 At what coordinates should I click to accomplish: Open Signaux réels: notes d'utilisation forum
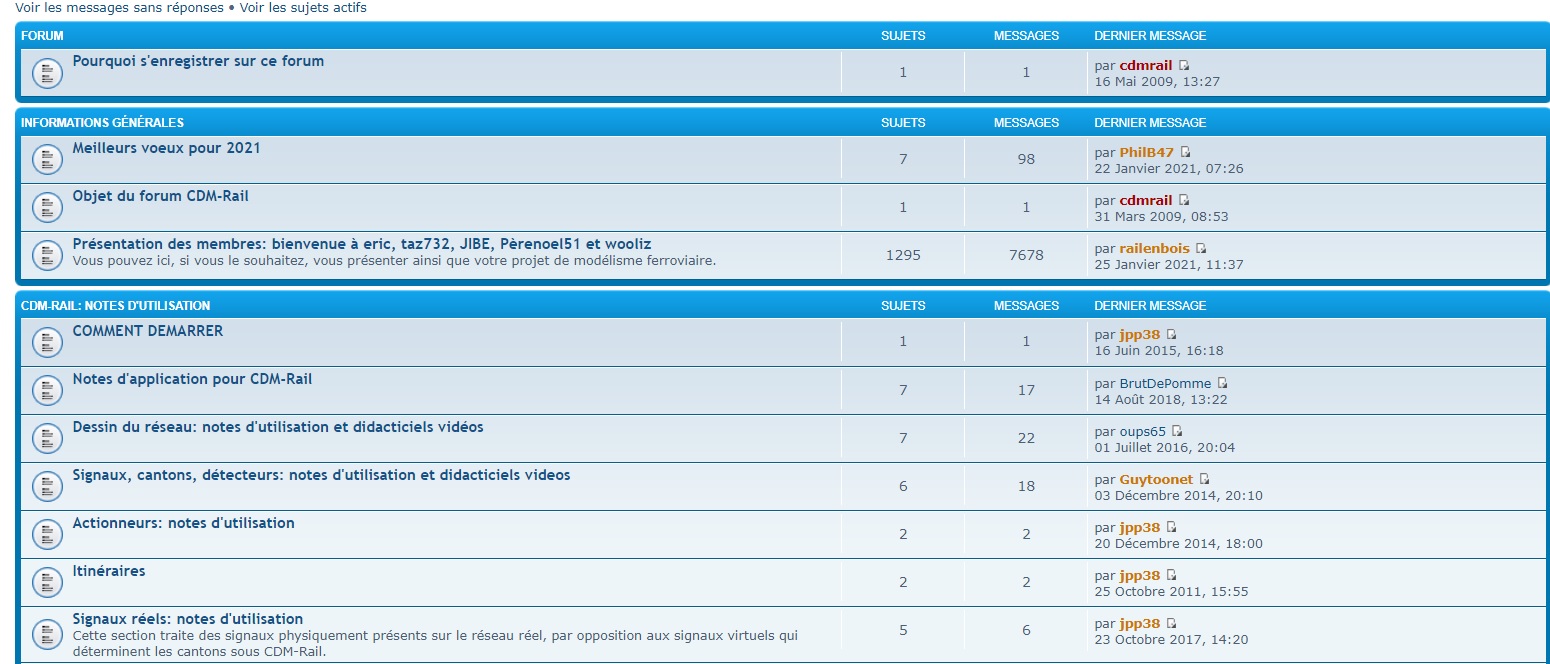tap(188, 619)
